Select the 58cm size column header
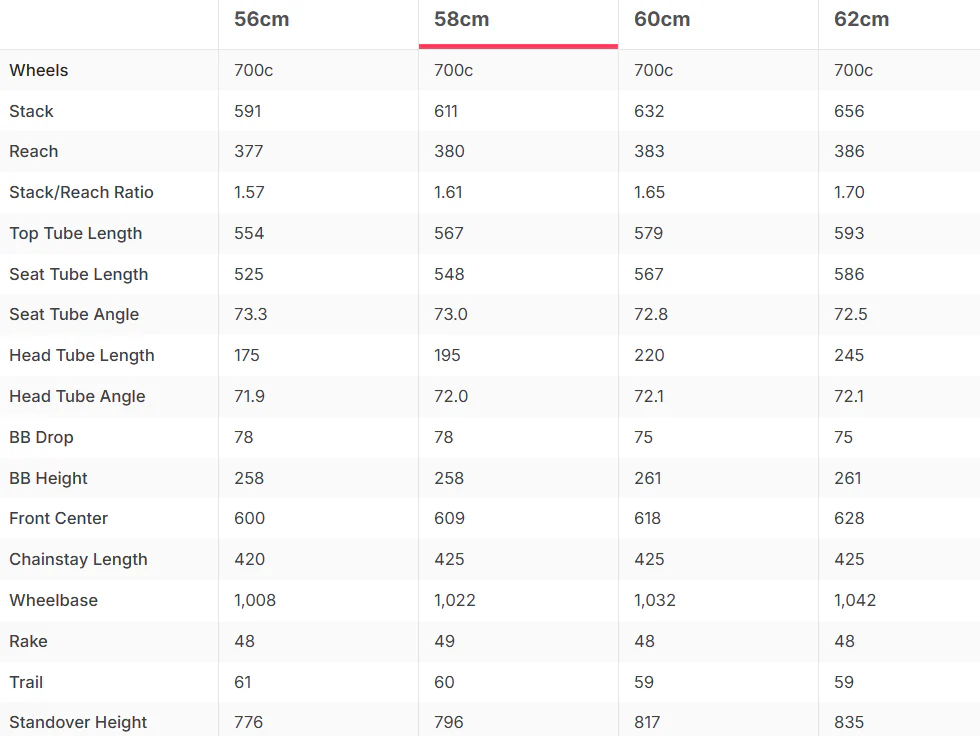 462,19
